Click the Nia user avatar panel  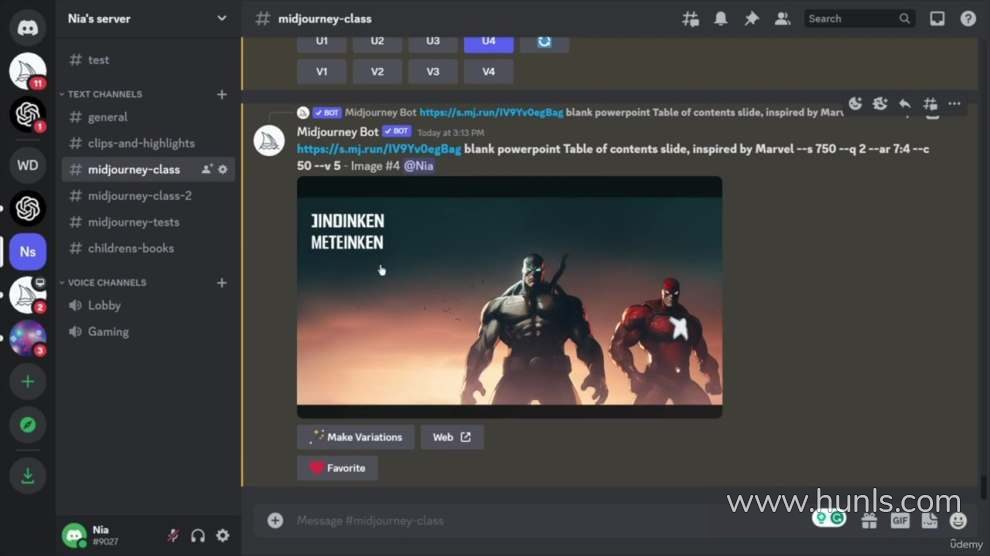(x=74, y=535)
